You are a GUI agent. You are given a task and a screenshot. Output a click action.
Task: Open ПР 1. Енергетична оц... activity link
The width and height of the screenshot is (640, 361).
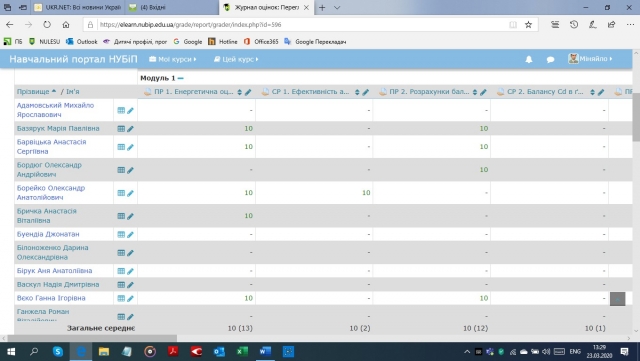[x=194, y=92]
